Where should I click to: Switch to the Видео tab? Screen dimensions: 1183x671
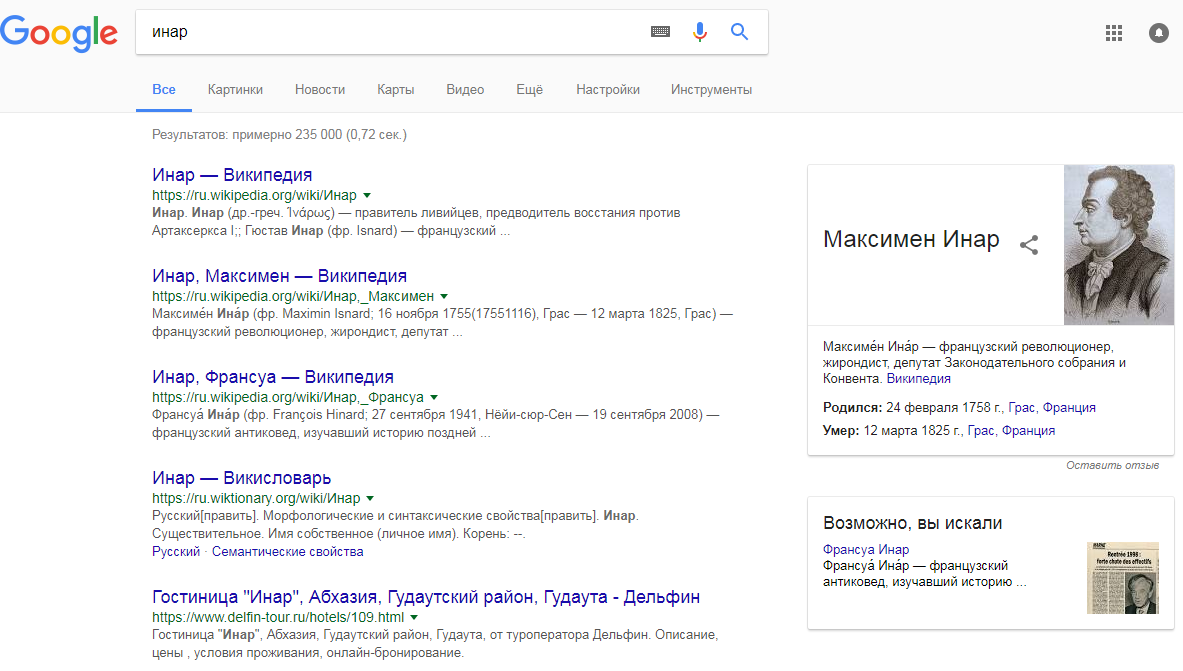tap(465, 90)
